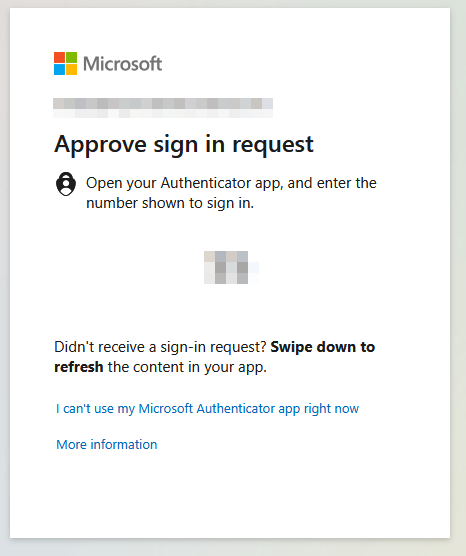Click the Microsoft wordmark text

pyautogui.click(x=122, y=64)
